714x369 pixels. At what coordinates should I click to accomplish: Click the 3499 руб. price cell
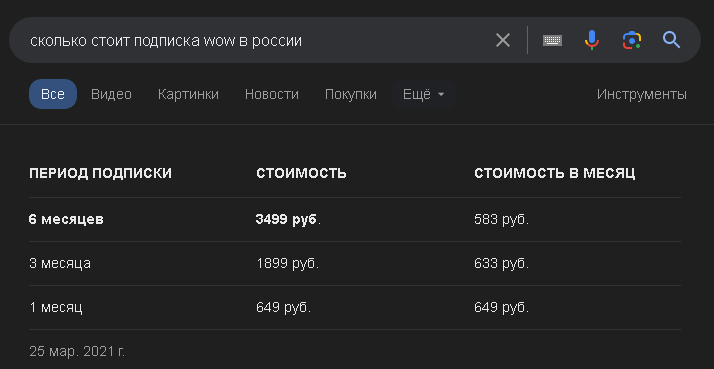point(288,220)
